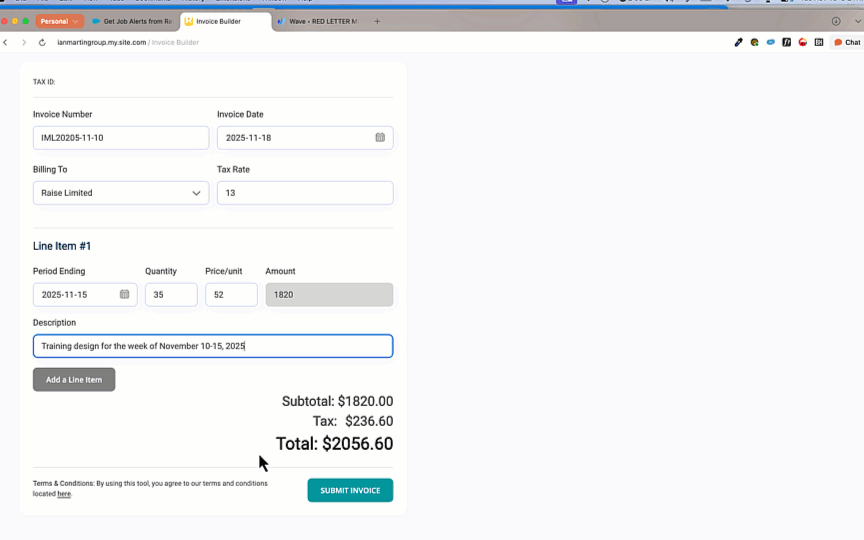Screen dimensions: 864x540
Task: Click the fonts 'f' extension icon
Action: (787, 43)
